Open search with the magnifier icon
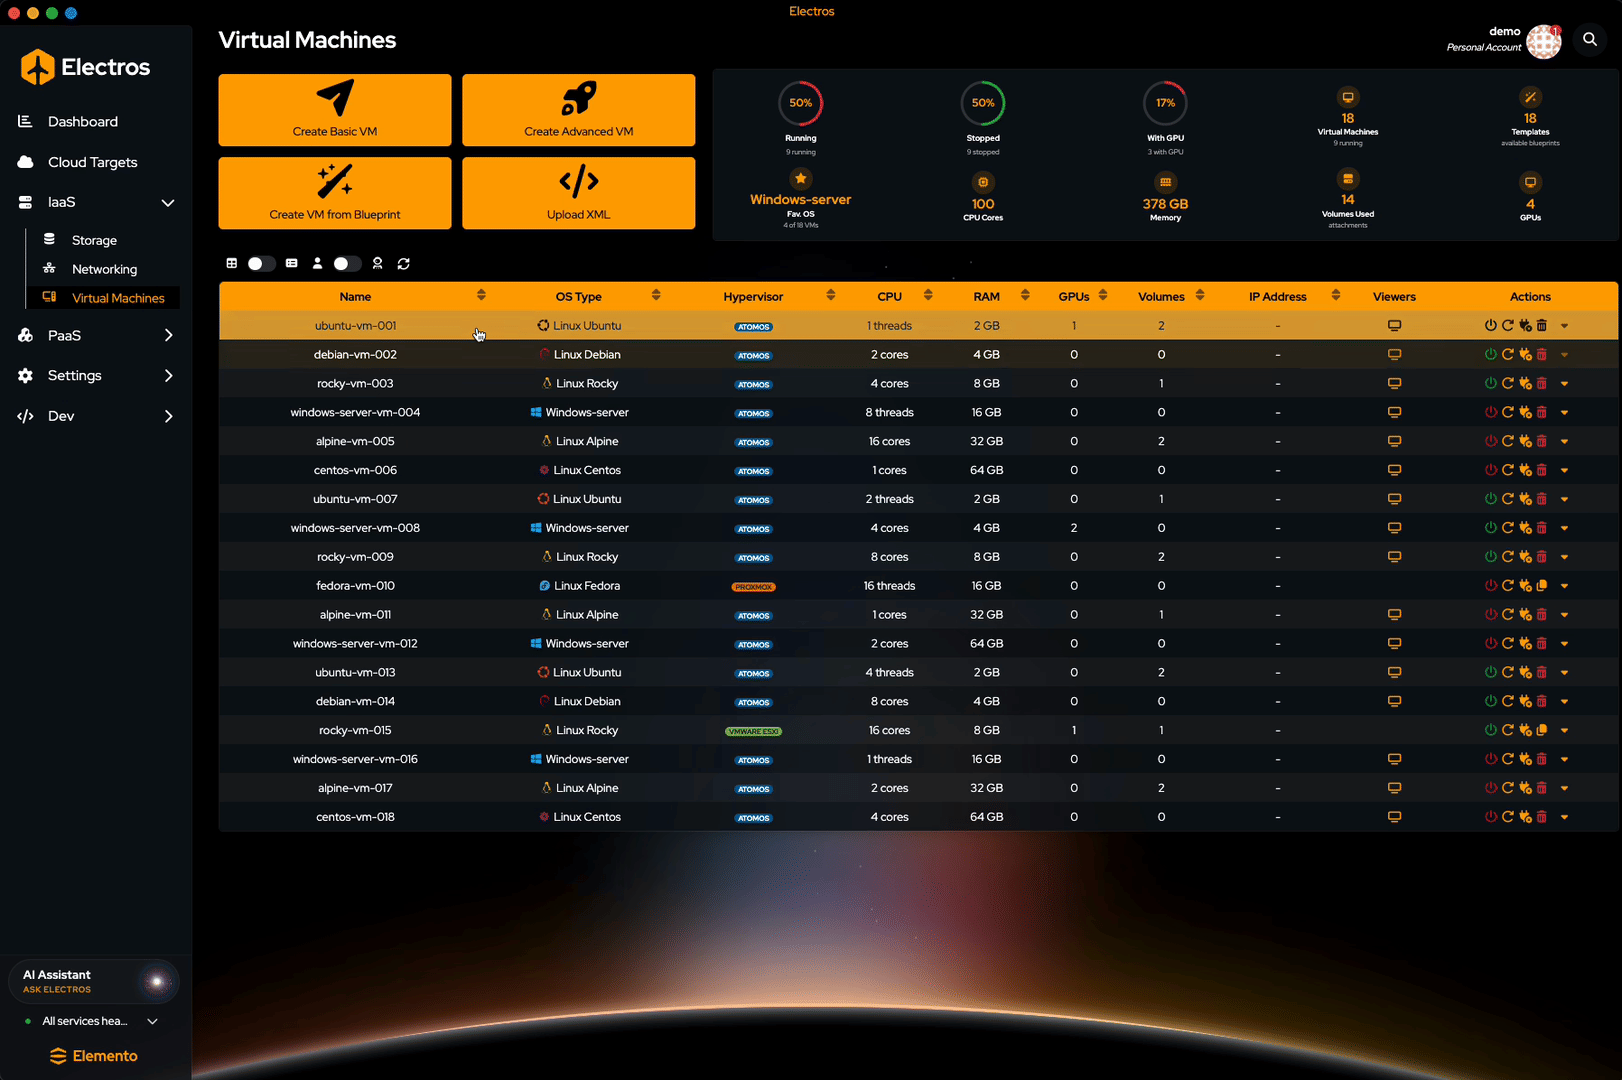 coord(1590,40)
